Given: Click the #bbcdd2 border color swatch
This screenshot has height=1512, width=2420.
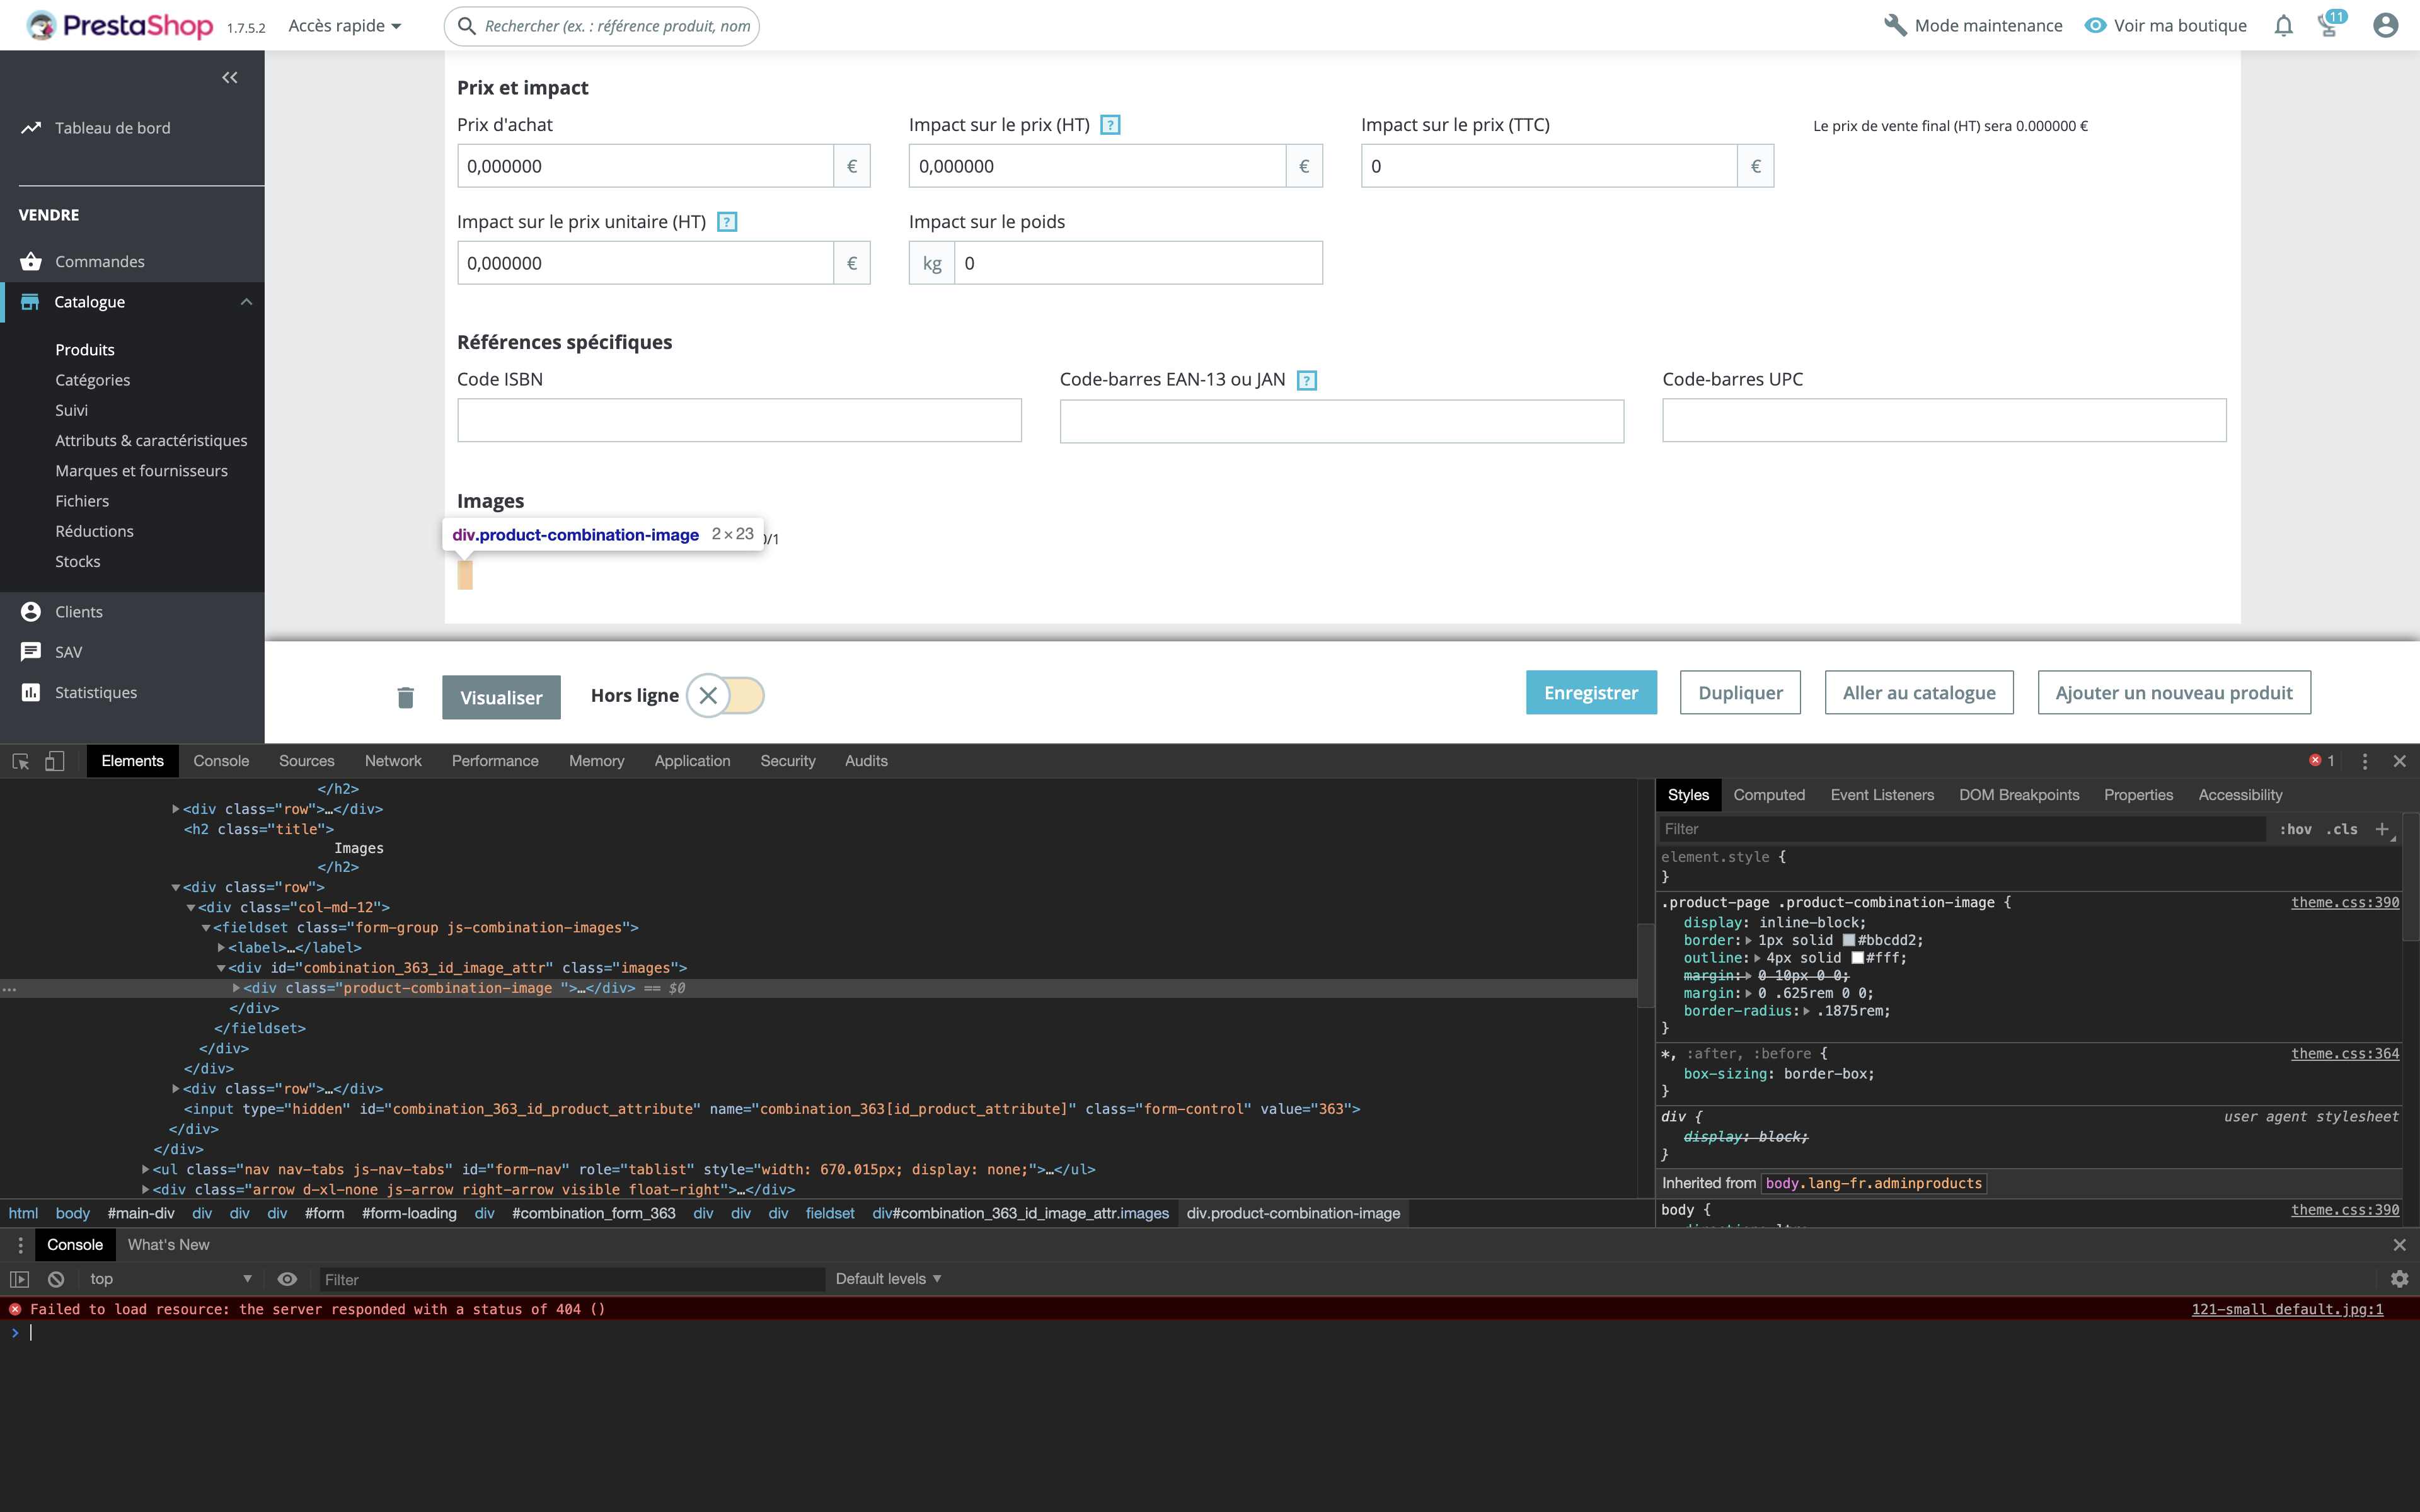Looking at the screenshot, I should click(x=1849, y=940).
